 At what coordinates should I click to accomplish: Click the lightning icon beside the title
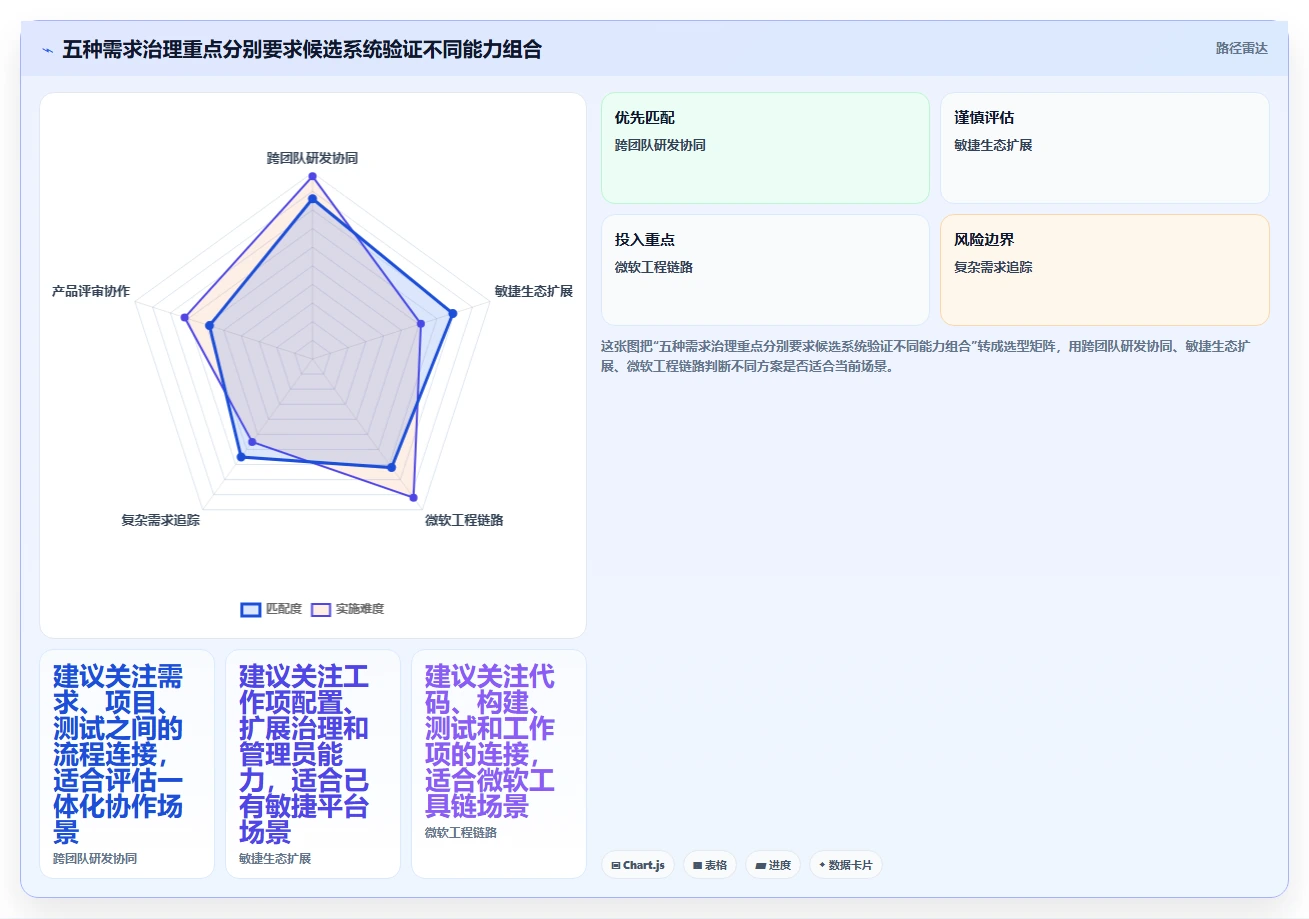click(47, 50)
